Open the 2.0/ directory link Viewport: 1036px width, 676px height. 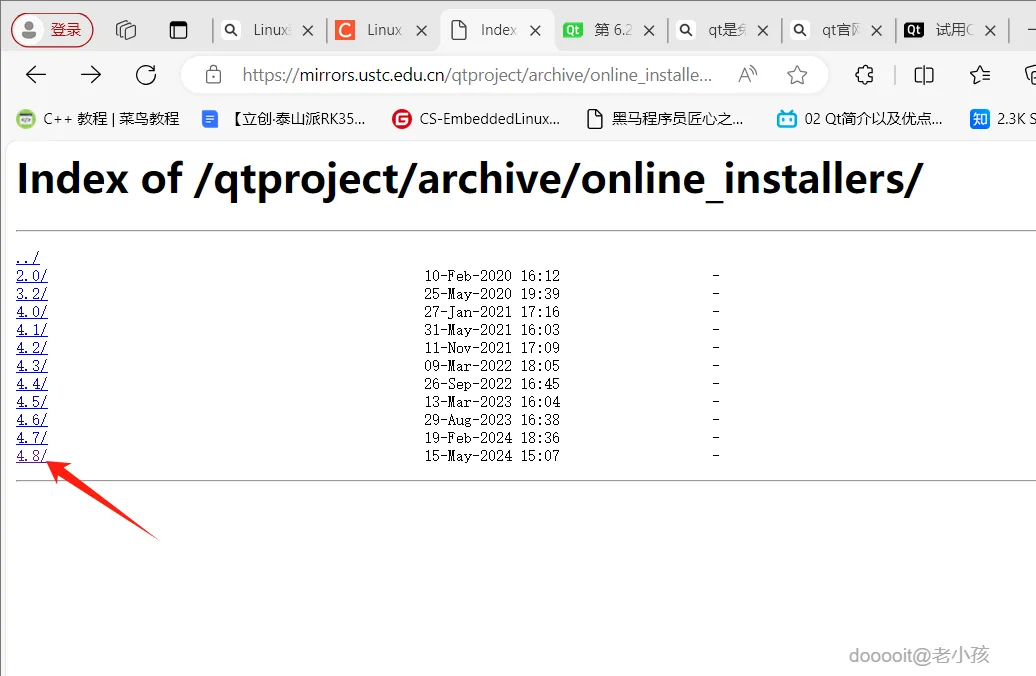tap(32, 275)
